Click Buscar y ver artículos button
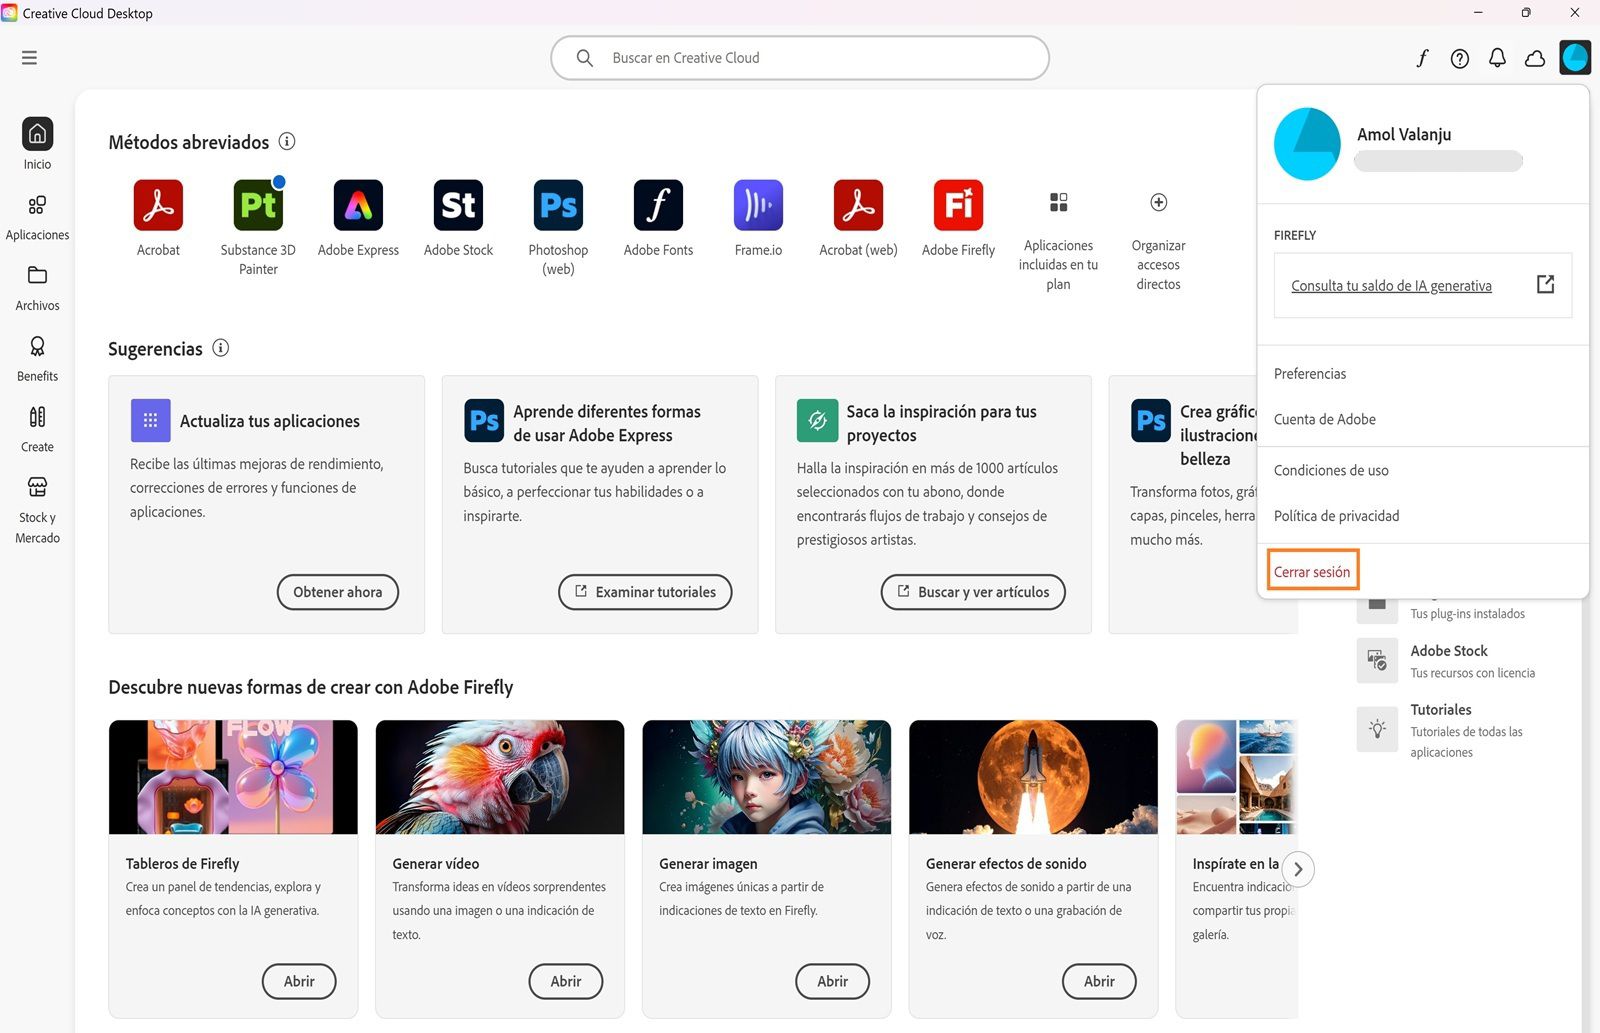The height and width of the screenshot is (1033, 1600). [973, 592]
